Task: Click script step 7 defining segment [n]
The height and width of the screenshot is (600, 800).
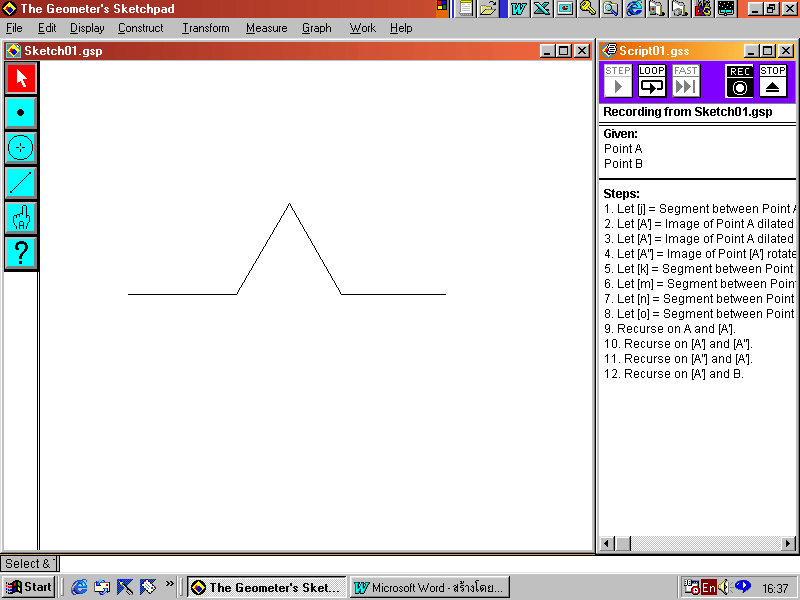Action: (x=699, y=299)
